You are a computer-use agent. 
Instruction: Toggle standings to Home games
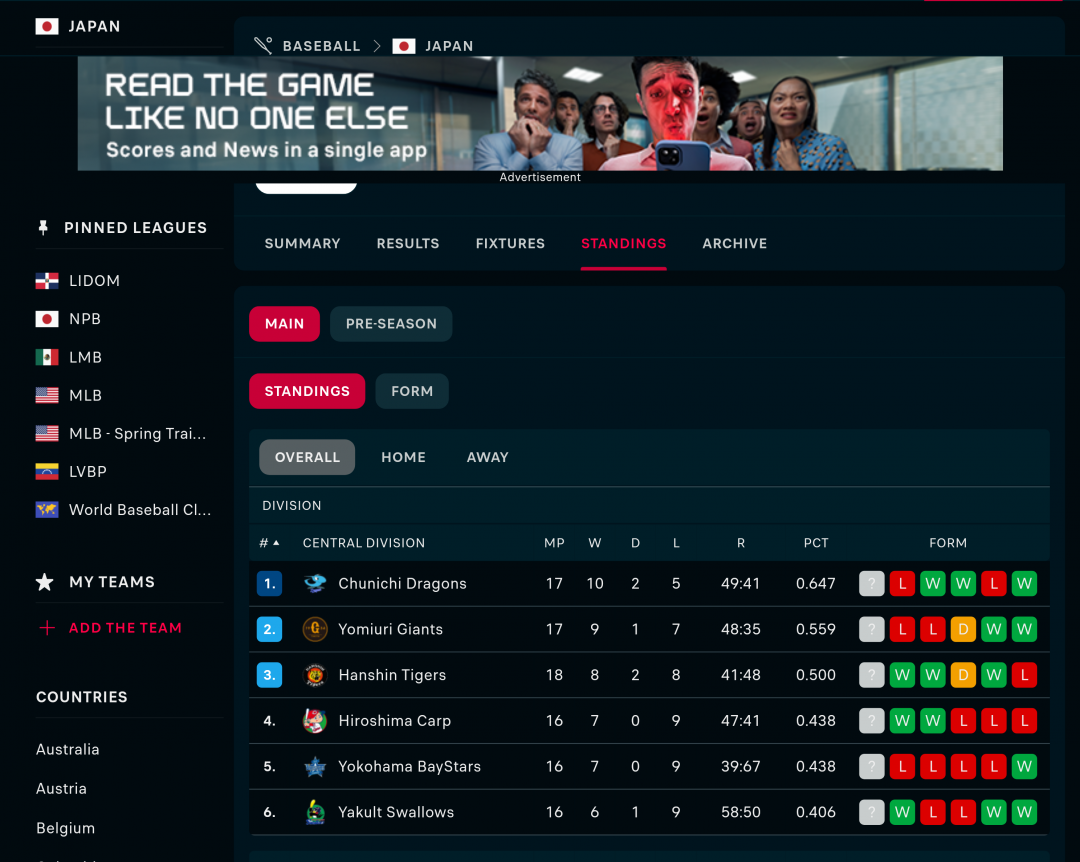coord(403,457)
